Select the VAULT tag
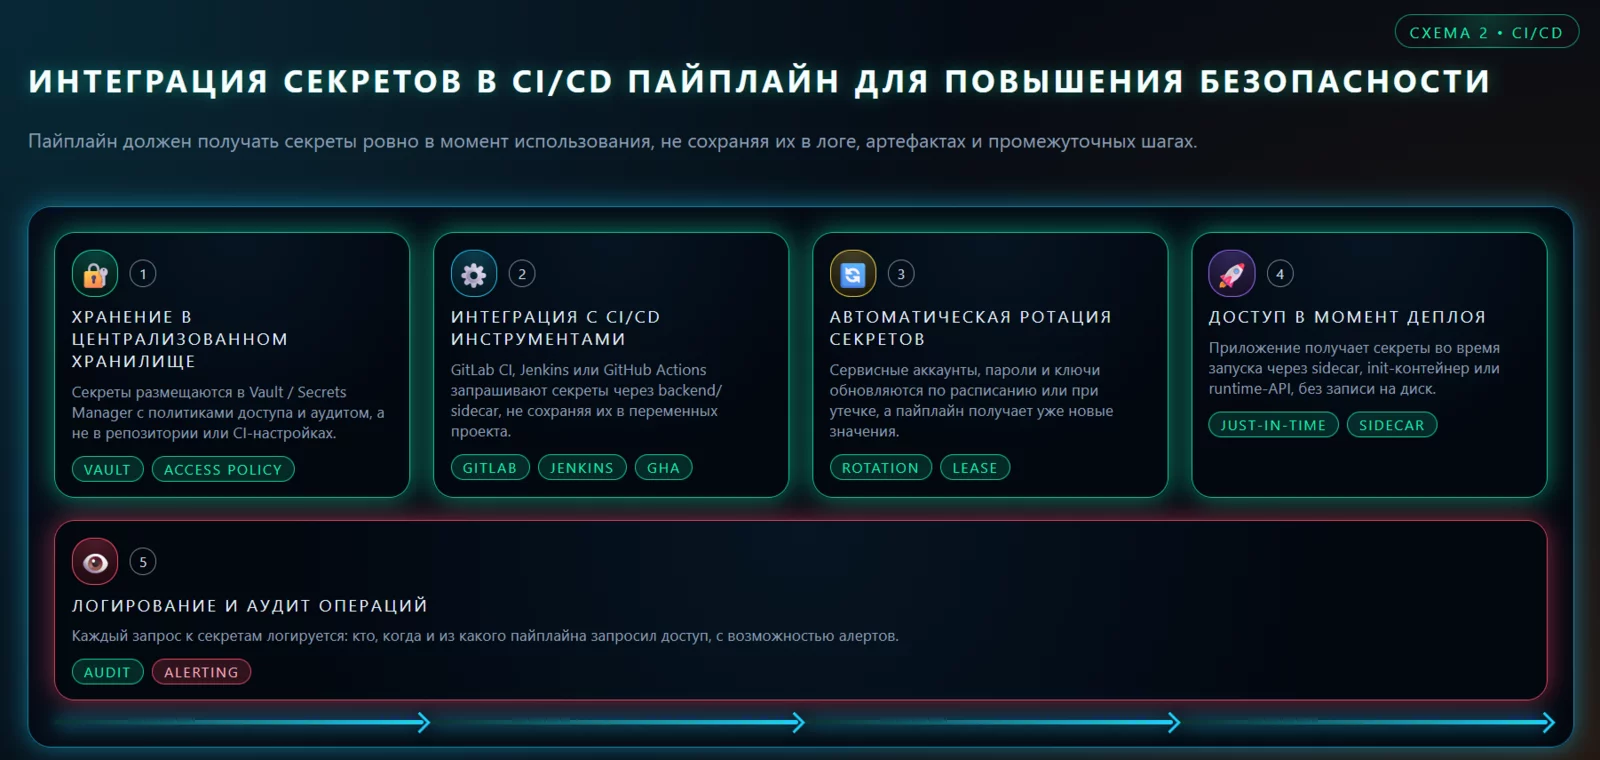Image resolution: width=1600 pixels, height=760 pixels. pyautogui.click(x=108, y=470)
